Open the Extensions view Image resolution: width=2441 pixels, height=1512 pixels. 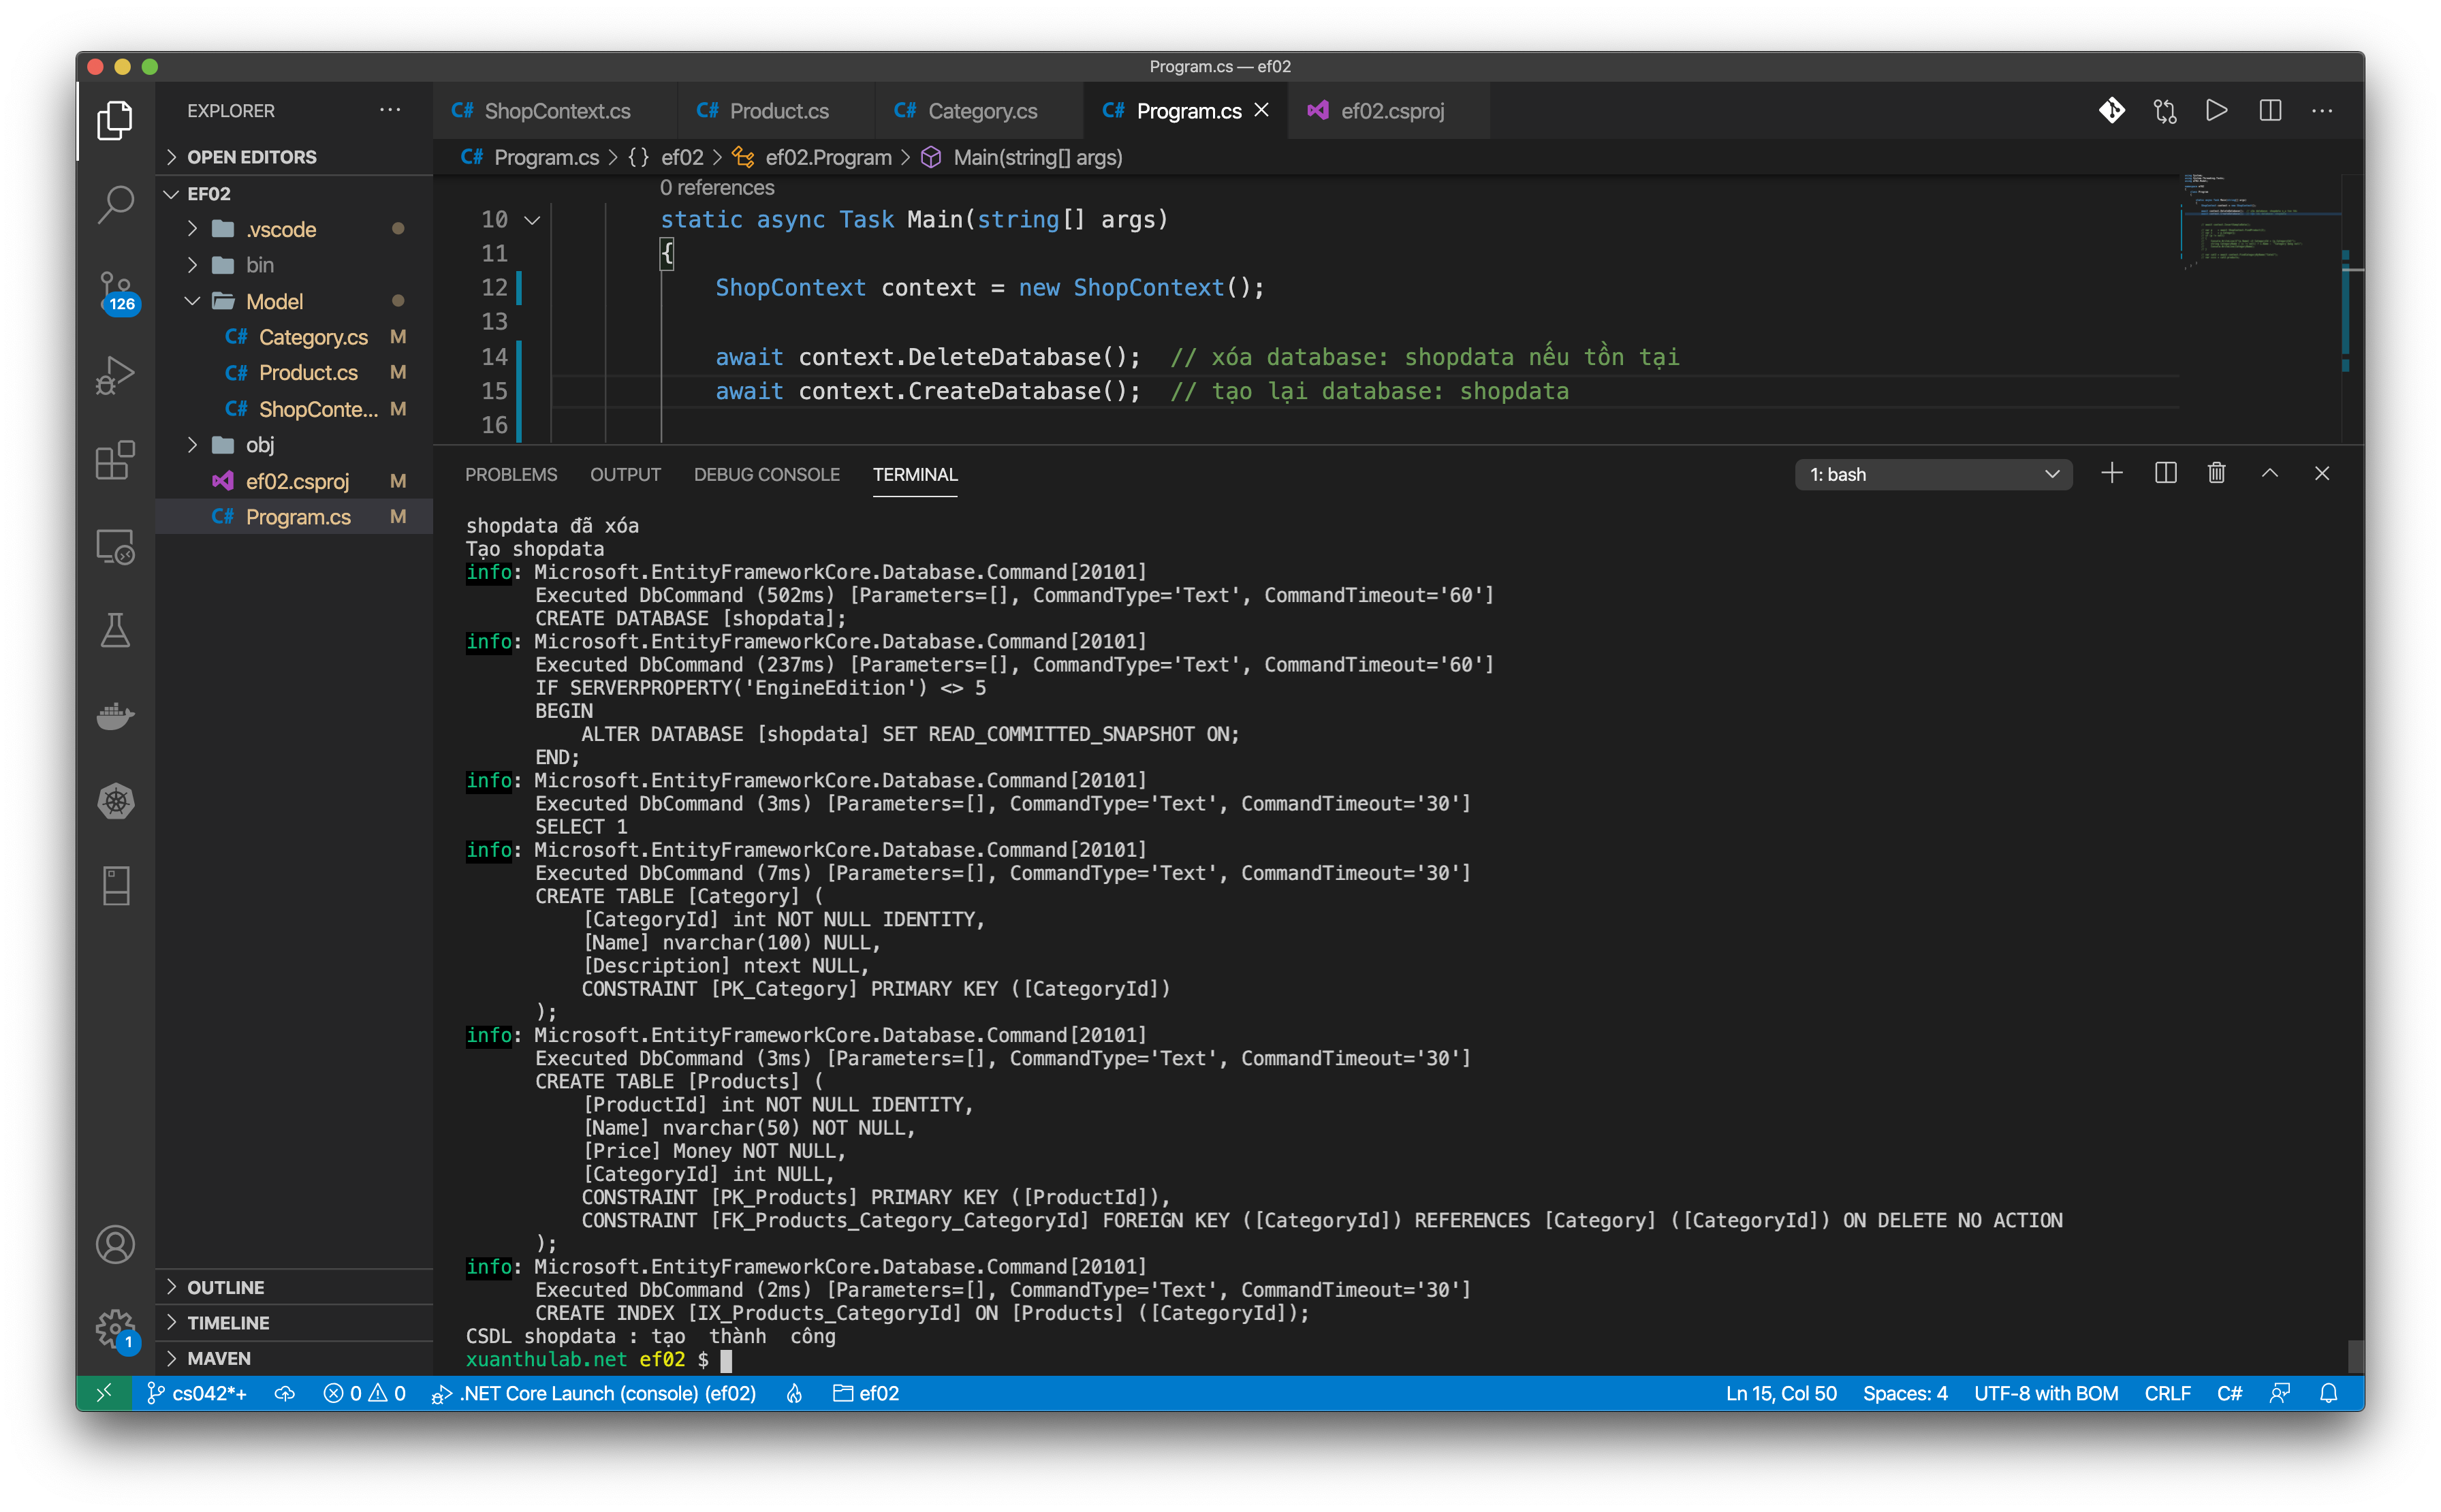tap(115, 461)
